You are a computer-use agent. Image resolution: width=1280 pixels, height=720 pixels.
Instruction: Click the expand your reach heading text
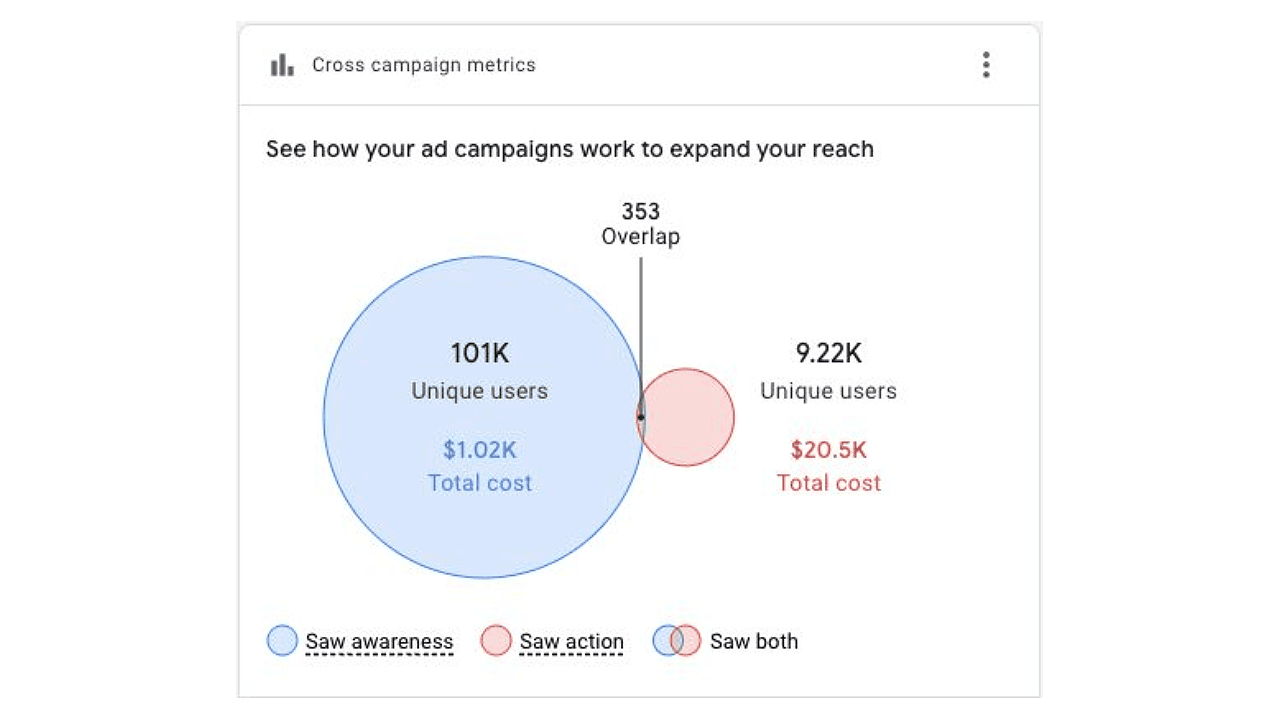pyautogui.click(x=570, y=149)
